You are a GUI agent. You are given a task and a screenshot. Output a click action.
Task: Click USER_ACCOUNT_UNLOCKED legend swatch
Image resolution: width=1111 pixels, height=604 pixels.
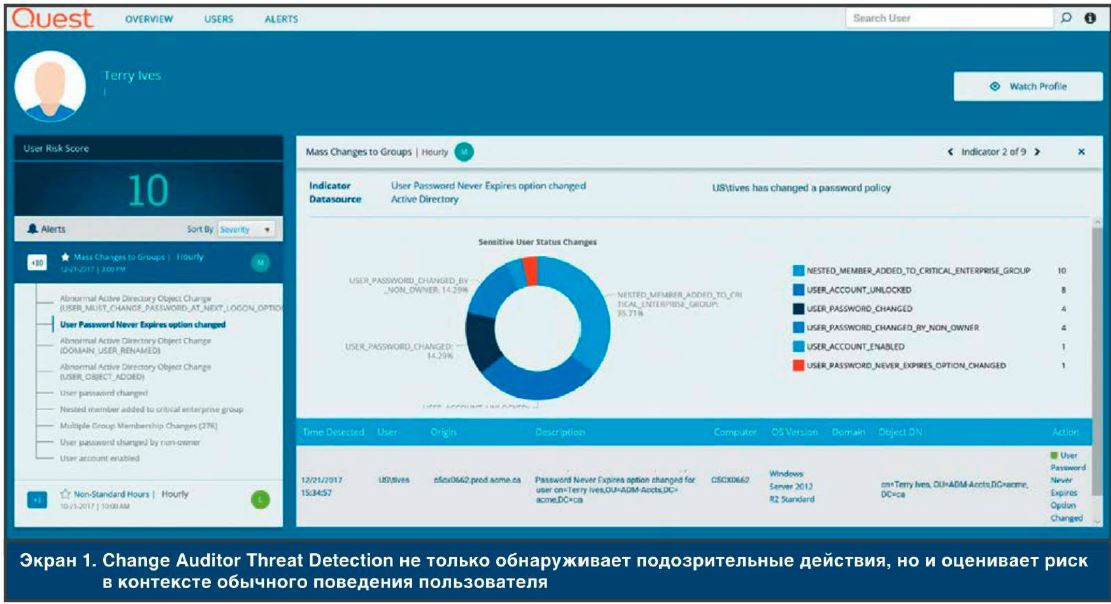tap(799, 290)
